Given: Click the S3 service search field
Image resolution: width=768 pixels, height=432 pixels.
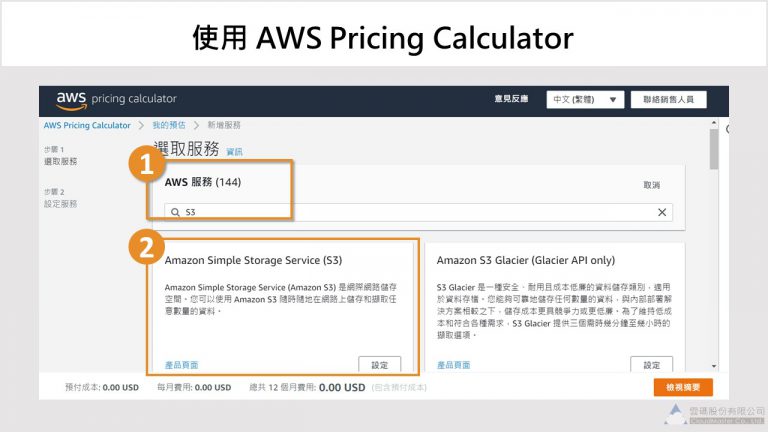Looking at the screenshot, I should pyautogui.click(x=420, y=212).
